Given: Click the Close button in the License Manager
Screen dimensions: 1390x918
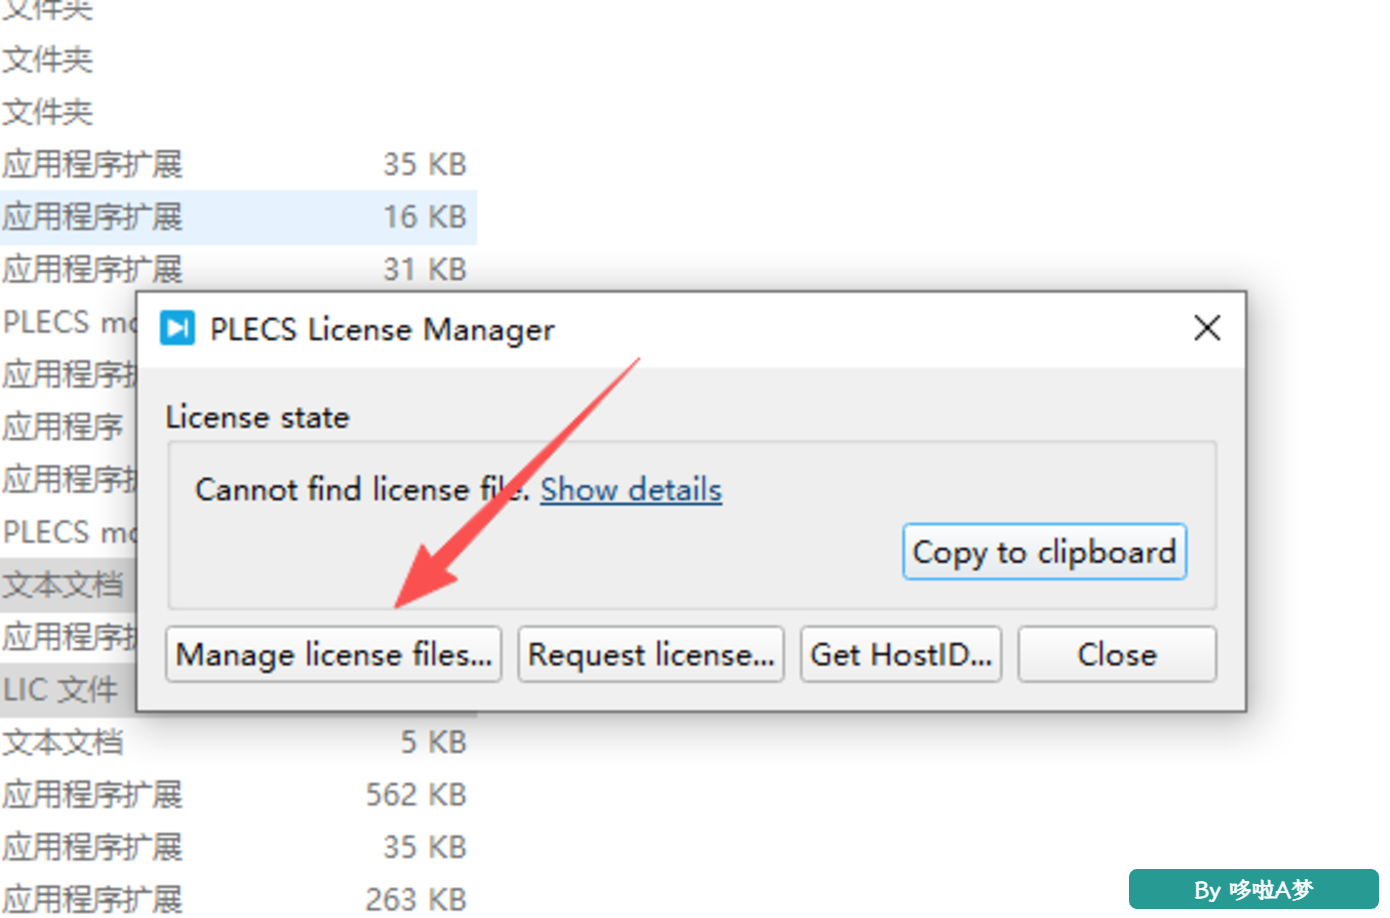Looking at the screenshot, I should coord(1117,655).
